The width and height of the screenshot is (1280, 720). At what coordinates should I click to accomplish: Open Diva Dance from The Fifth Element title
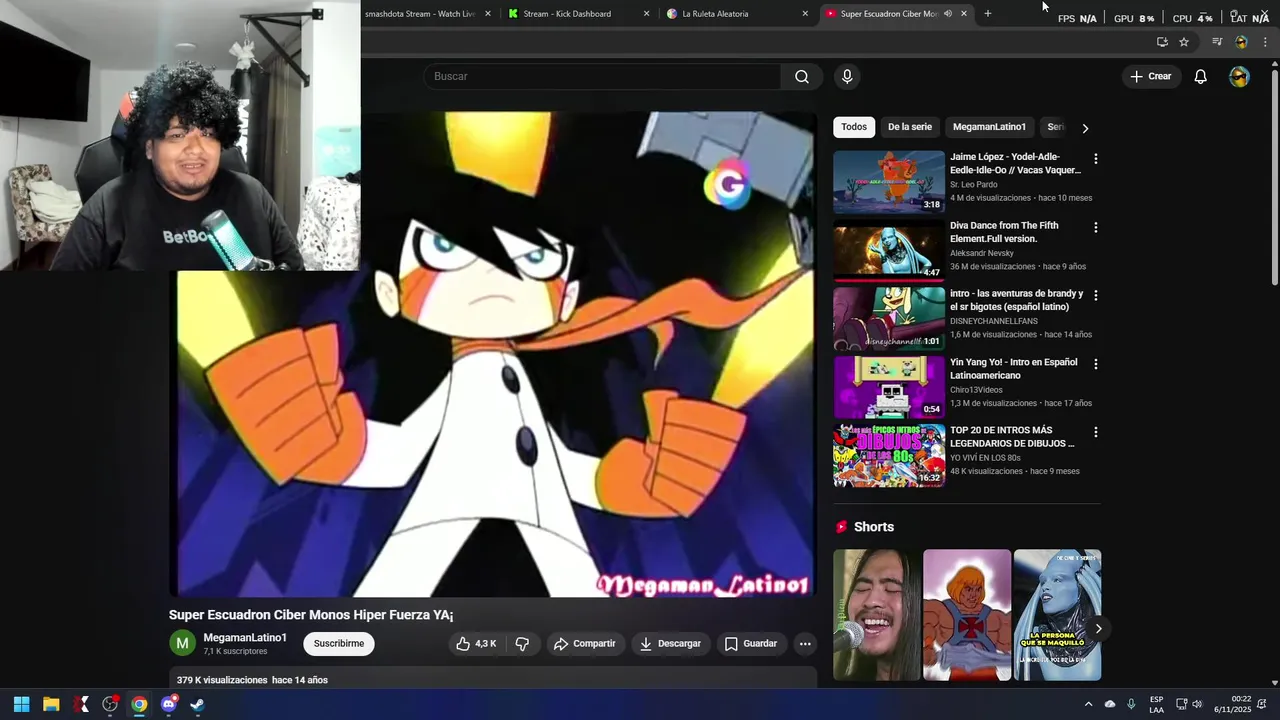click(x=1004, y=232)
